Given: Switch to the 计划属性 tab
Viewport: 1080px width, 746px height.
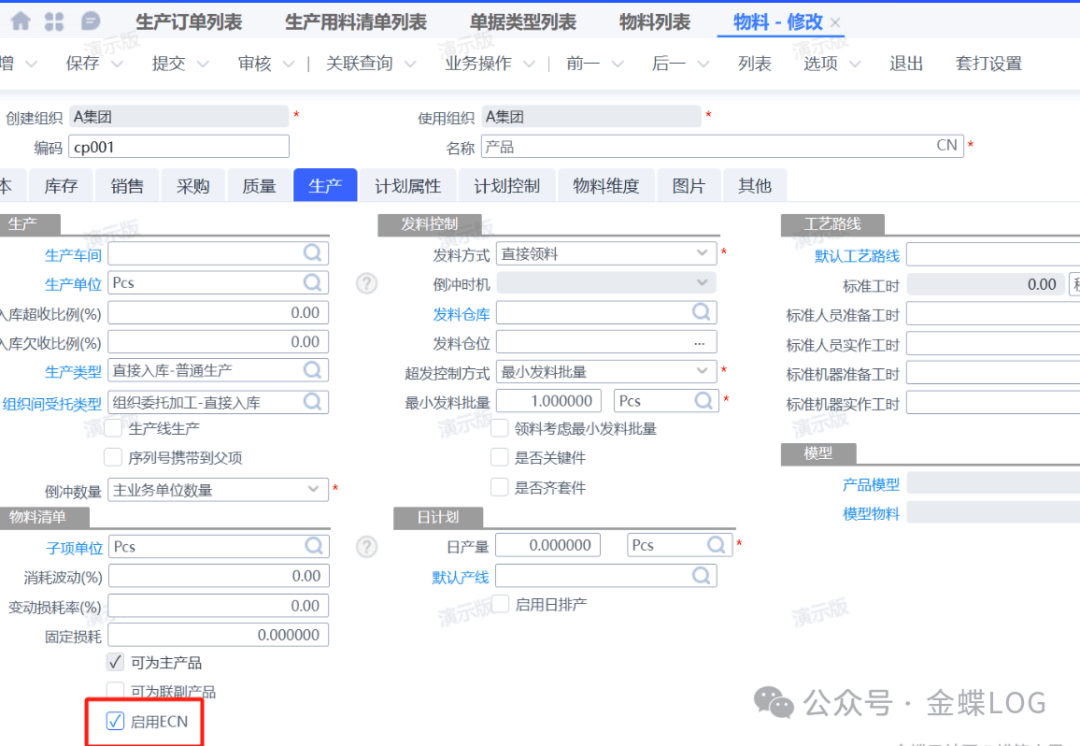Looking at the screenshot, I should click(407, 186).
